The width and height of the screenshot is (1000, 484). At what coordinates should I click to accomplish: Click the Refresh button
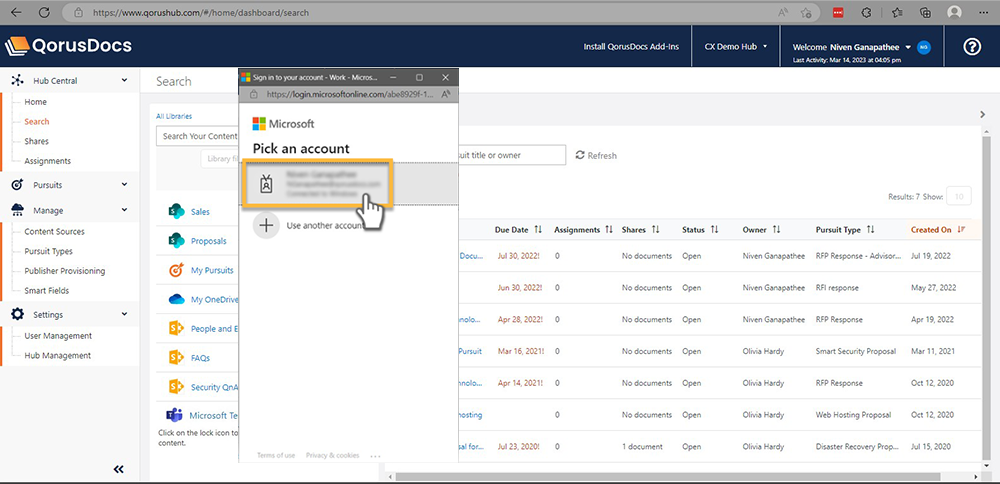click(x=596, y=155)
